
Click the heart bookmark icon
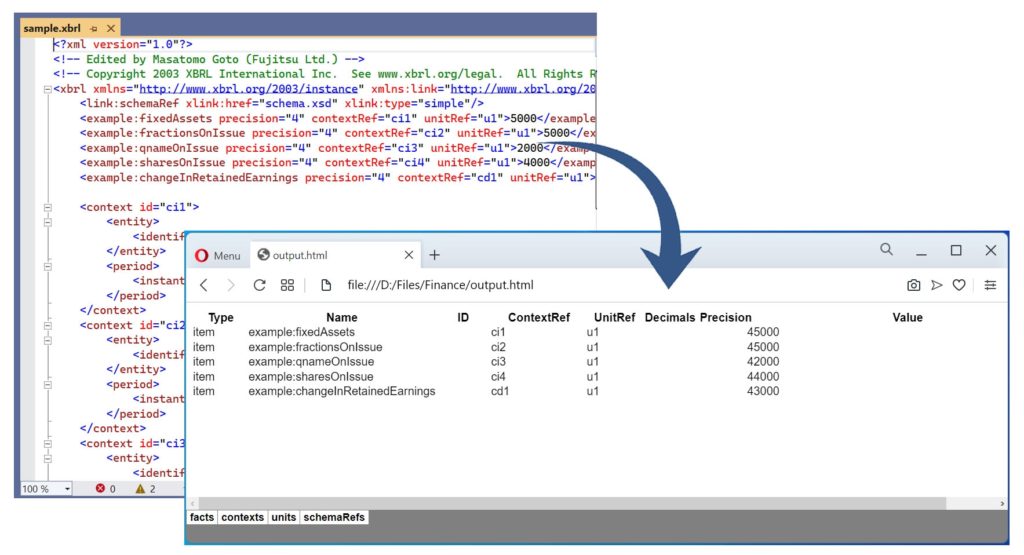click(x=959, y=285)
